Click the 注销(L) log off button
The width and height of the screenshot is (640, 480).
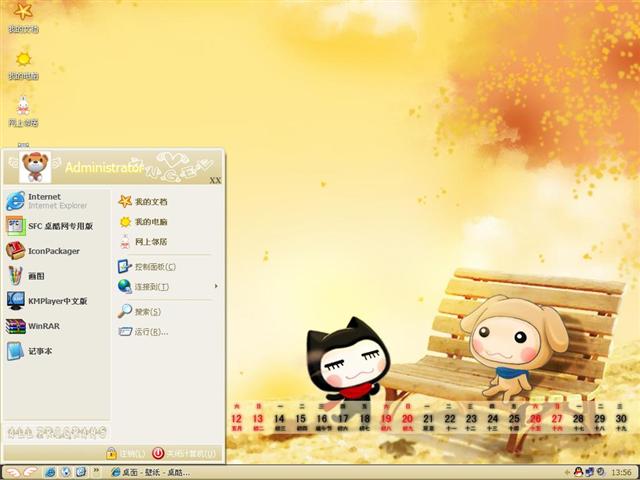125,453
